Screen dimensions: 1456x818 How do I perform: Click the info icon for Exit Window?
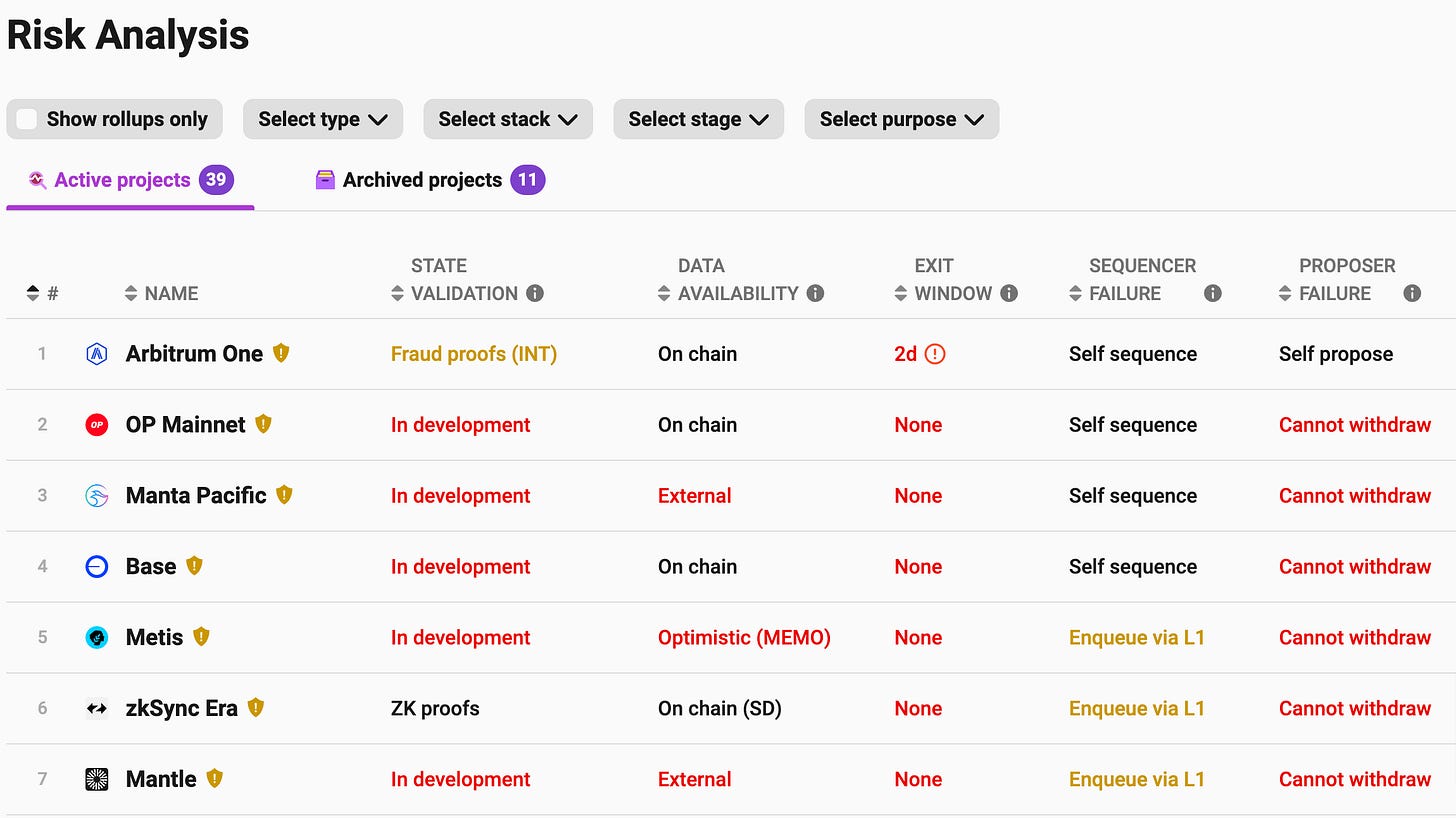pos(1009,293)
